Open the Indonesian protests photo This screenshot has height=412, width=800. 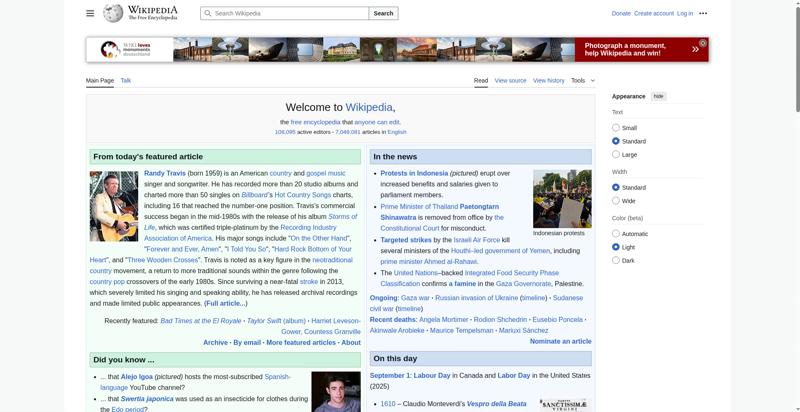[x=562, y=199]
